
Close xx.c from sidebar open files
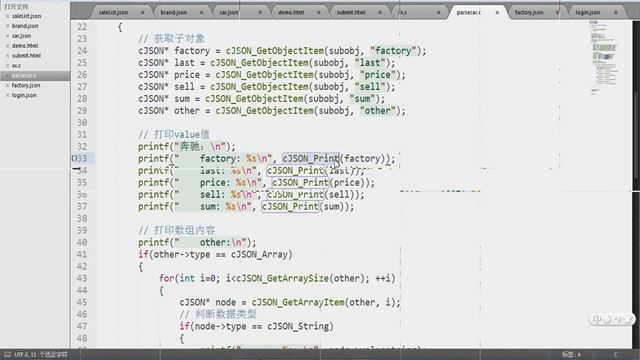click(x=7, y=65)
